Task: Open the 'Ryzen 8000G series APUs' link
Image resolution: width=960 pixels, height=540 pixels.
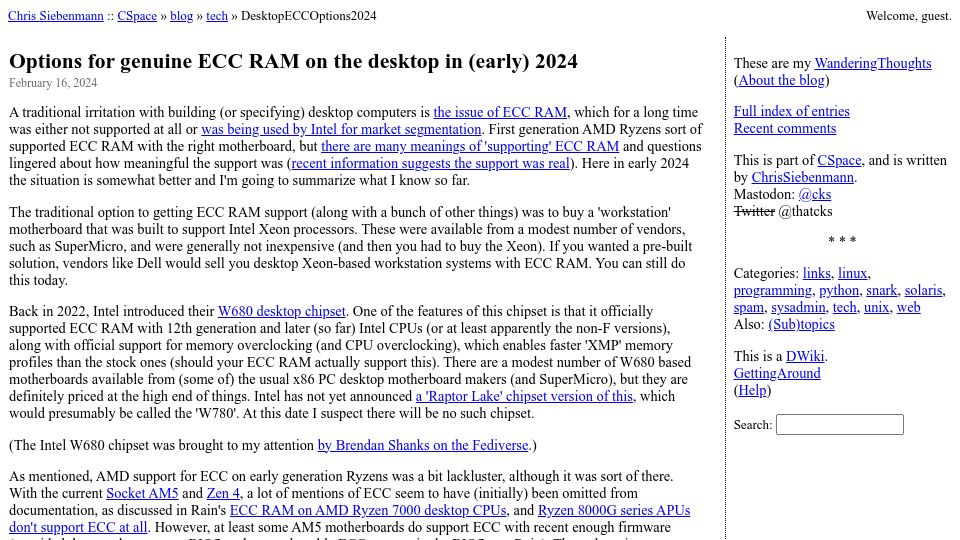Action: [x=613, y=510]
